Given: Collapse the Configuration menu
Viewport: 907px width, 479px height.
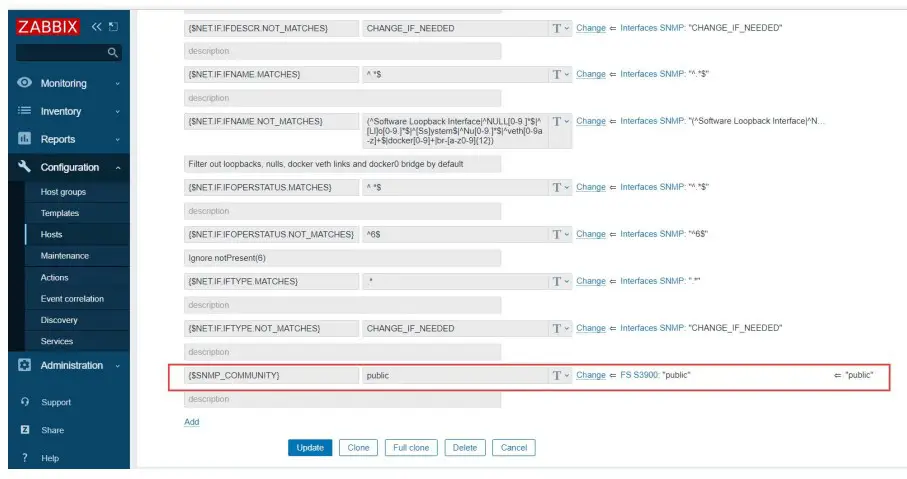Looking at the screenshot, I should [69, 167].
